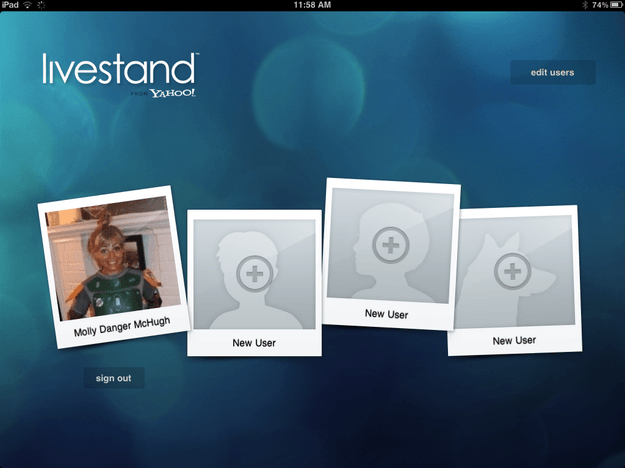Tap the Yahoo! logo text
The width and height of the screenshot is (625, 468).
coord(173,93)
